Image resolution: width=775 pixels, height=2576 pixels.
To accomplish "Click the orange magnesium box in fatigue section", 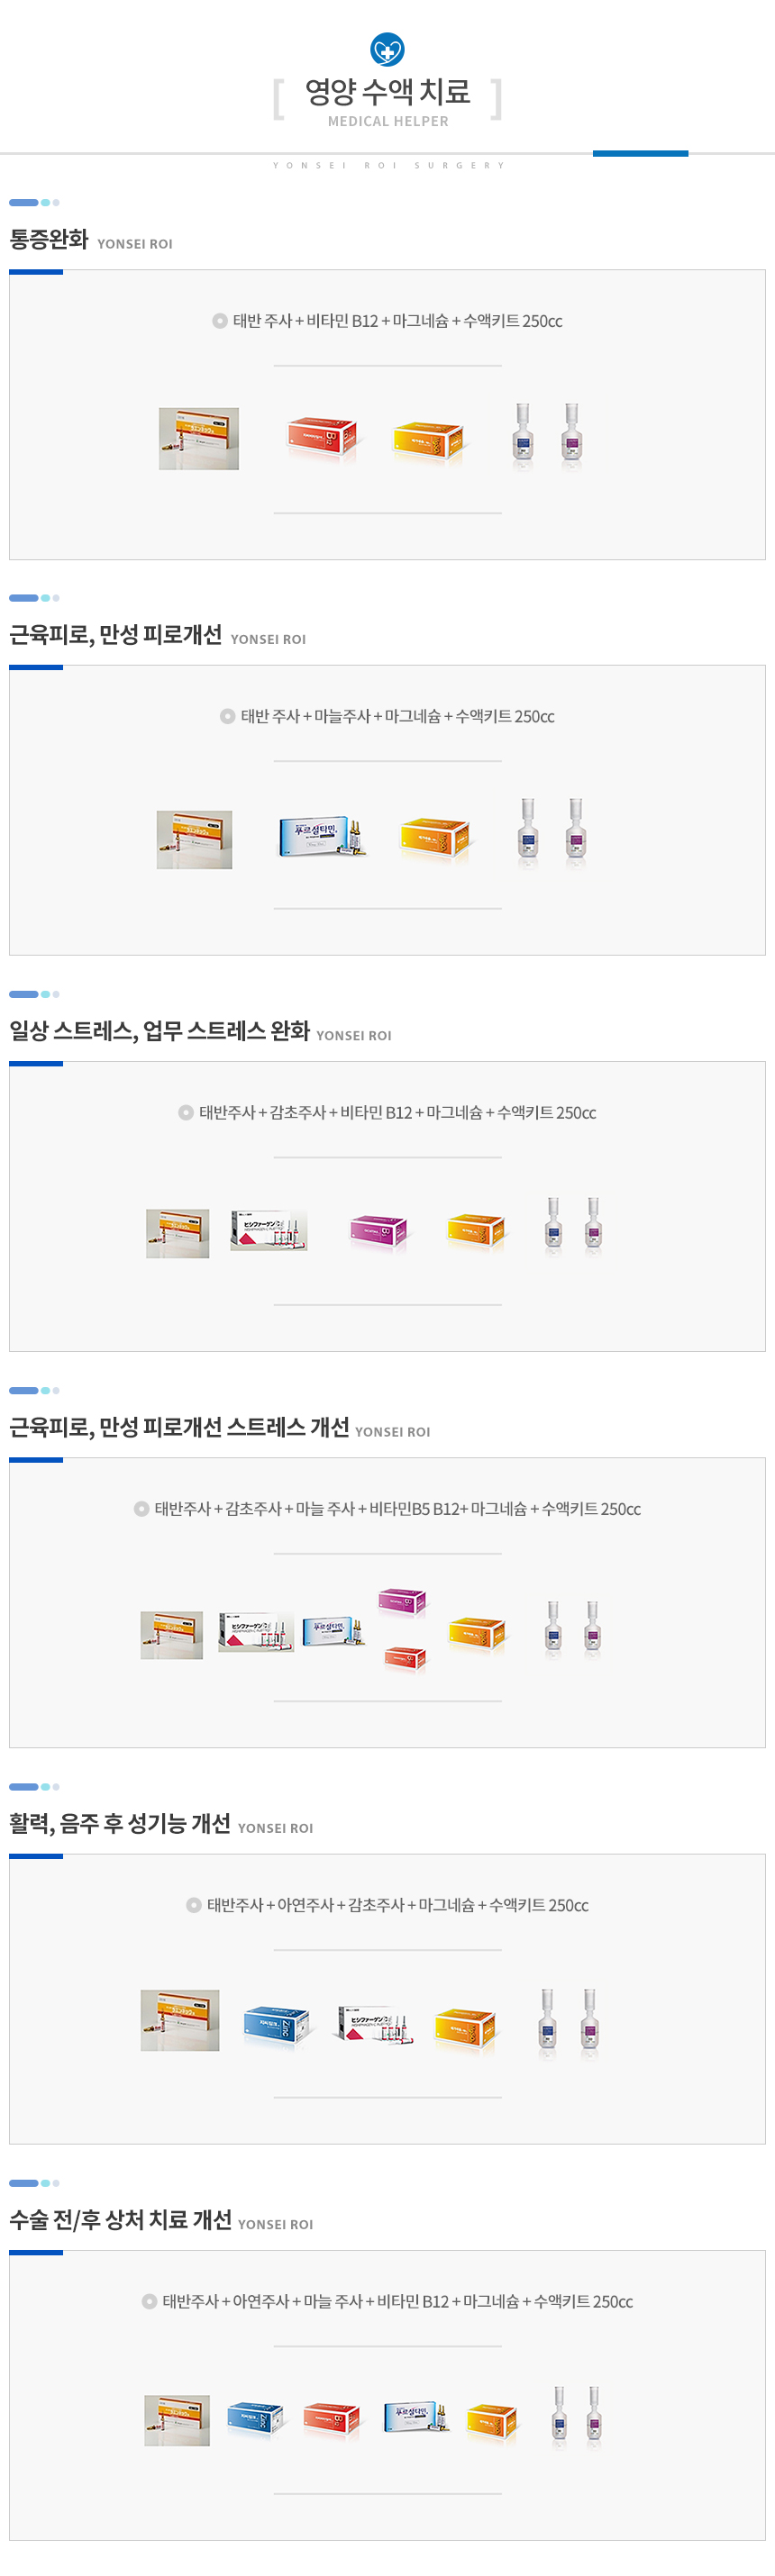I will point(434,838).
